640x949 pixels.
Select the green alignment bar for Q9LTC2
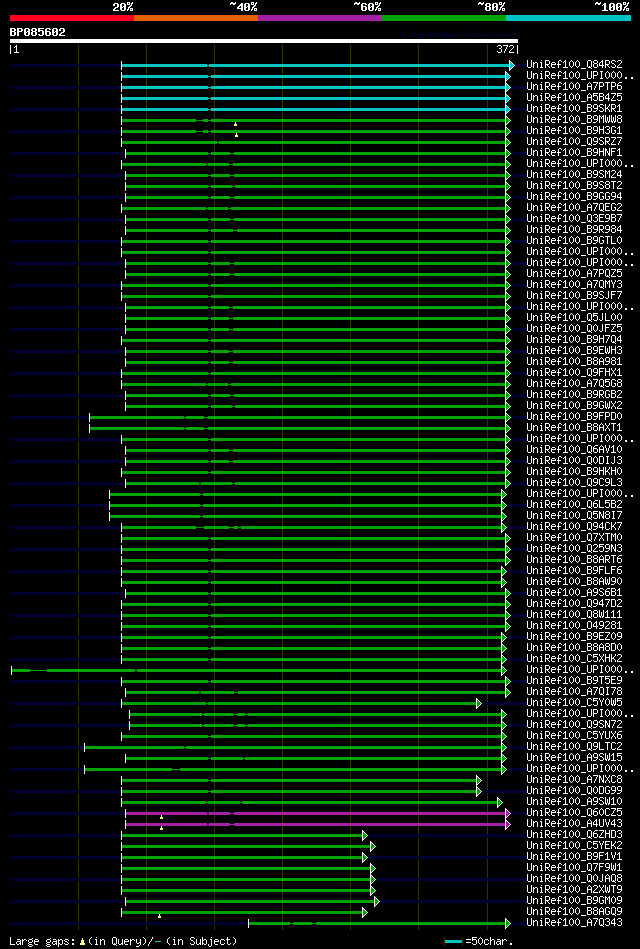293,747
